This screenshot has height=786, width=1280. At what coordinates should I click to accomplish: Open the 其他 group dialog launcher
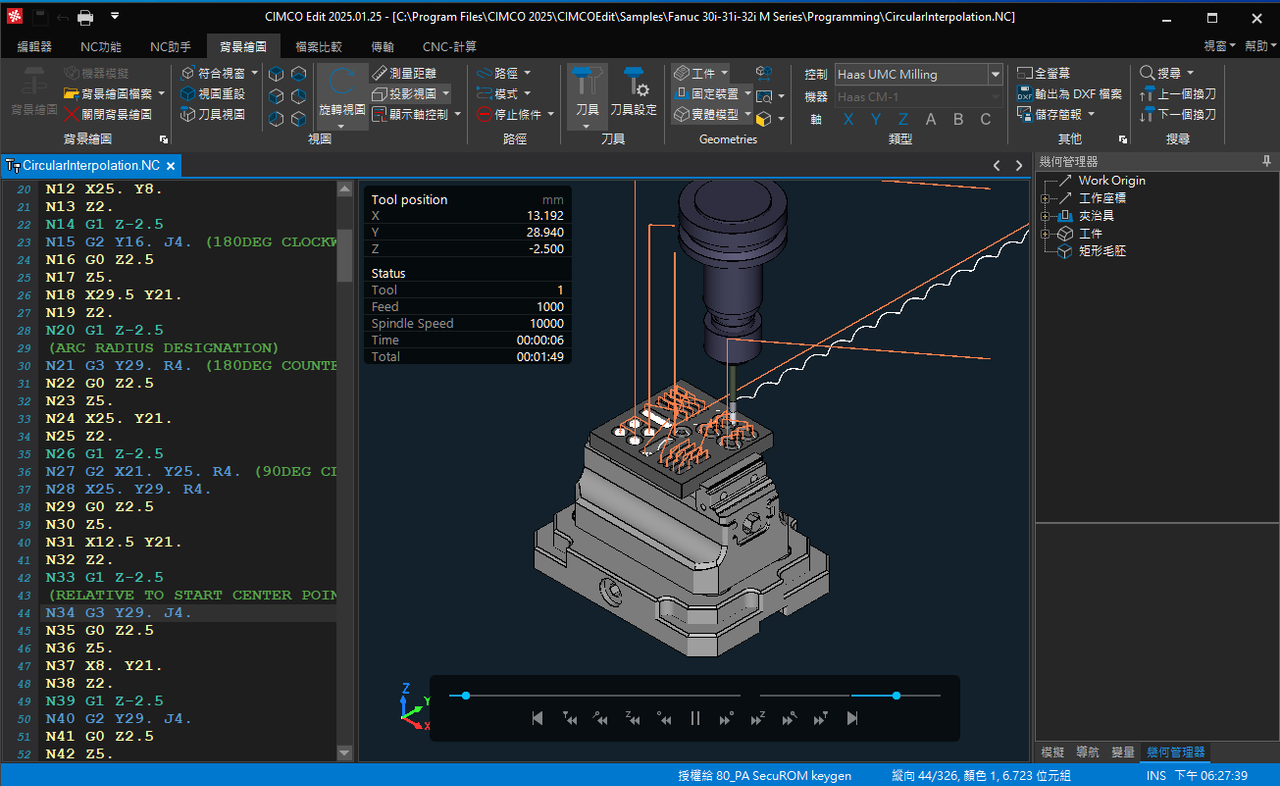pos(1123,140)
